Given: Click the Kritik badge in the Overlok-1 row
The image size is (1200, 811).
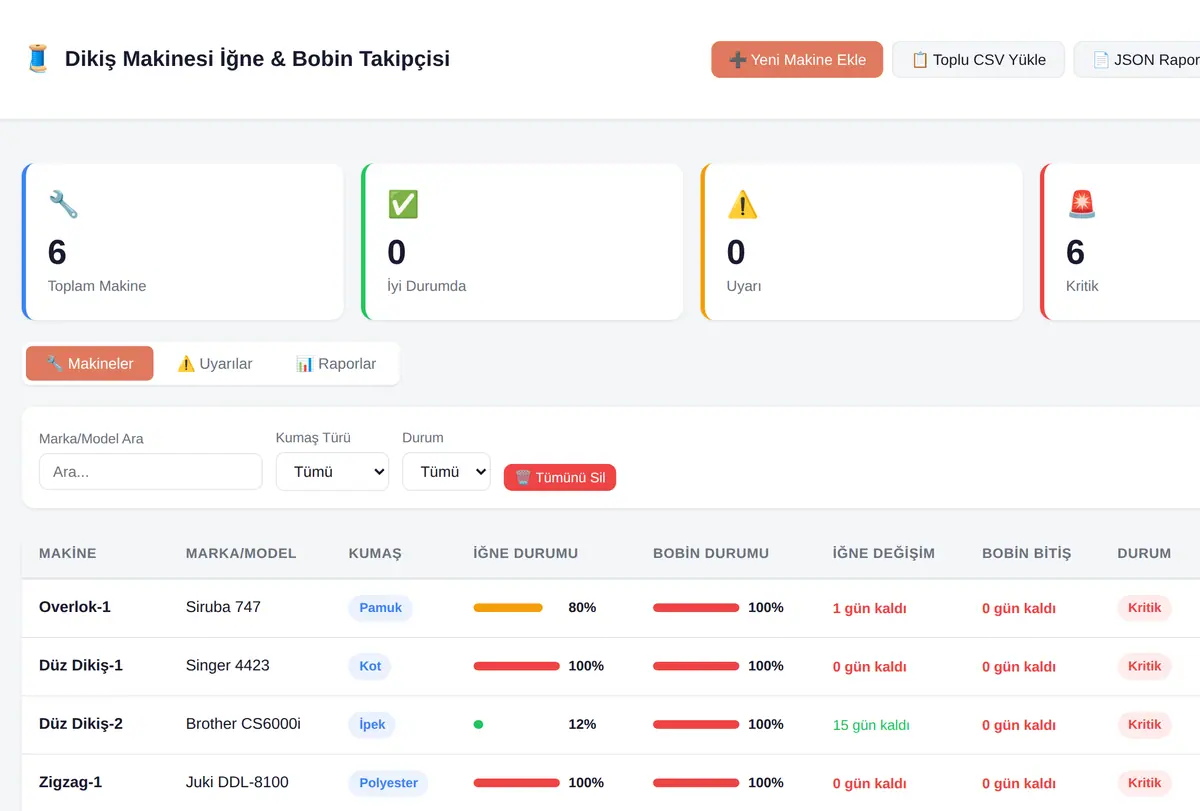Looking at the screenshot, I should point(1144,608).
